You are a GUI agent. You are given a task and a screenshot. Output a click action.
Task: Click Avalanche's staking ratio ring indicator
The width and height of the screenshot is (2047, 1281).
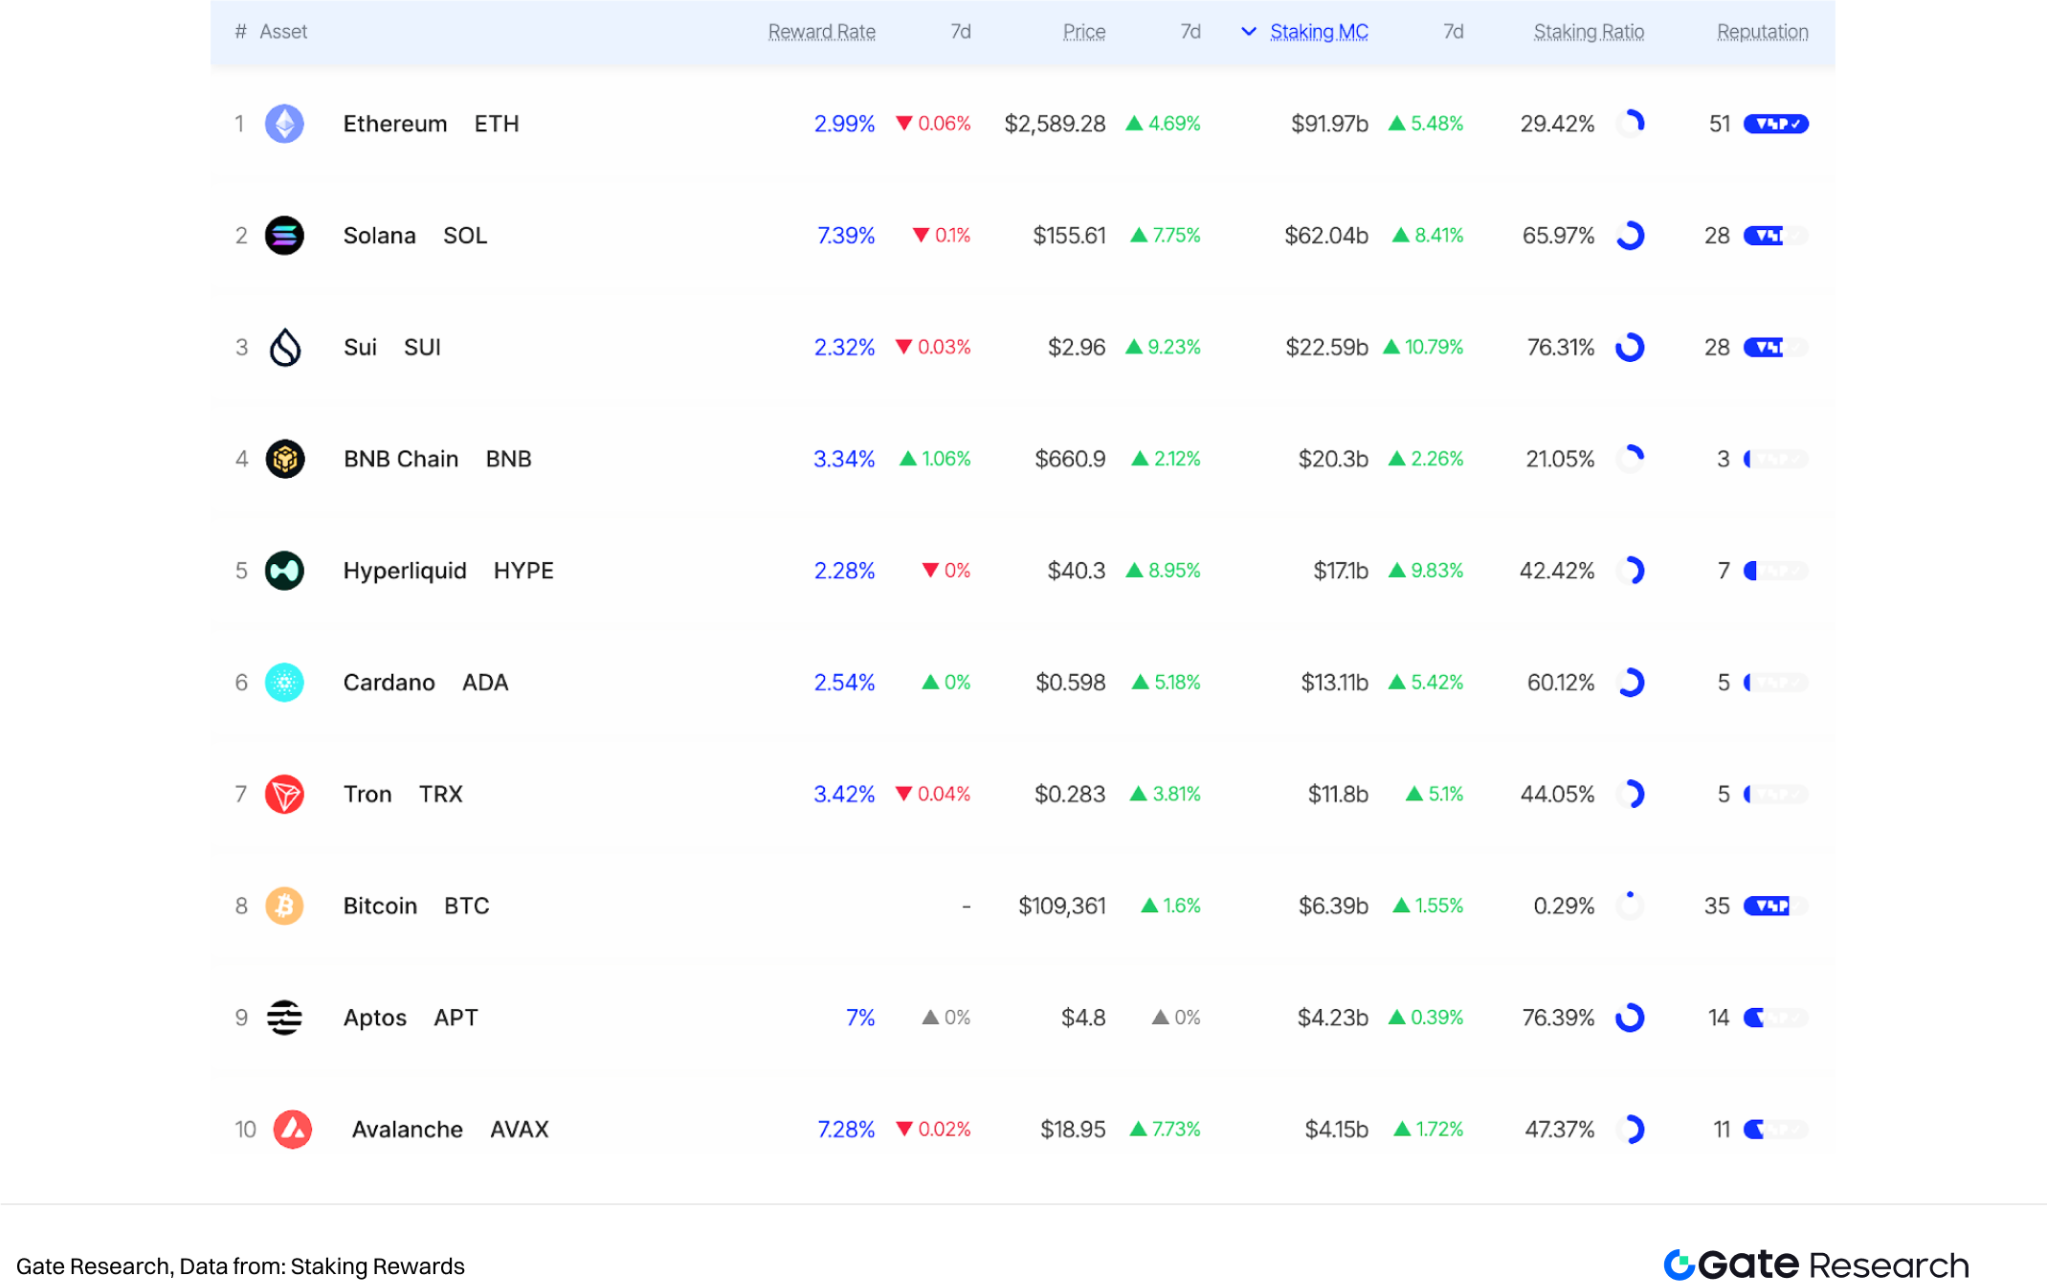[x=1630, y=1130]
